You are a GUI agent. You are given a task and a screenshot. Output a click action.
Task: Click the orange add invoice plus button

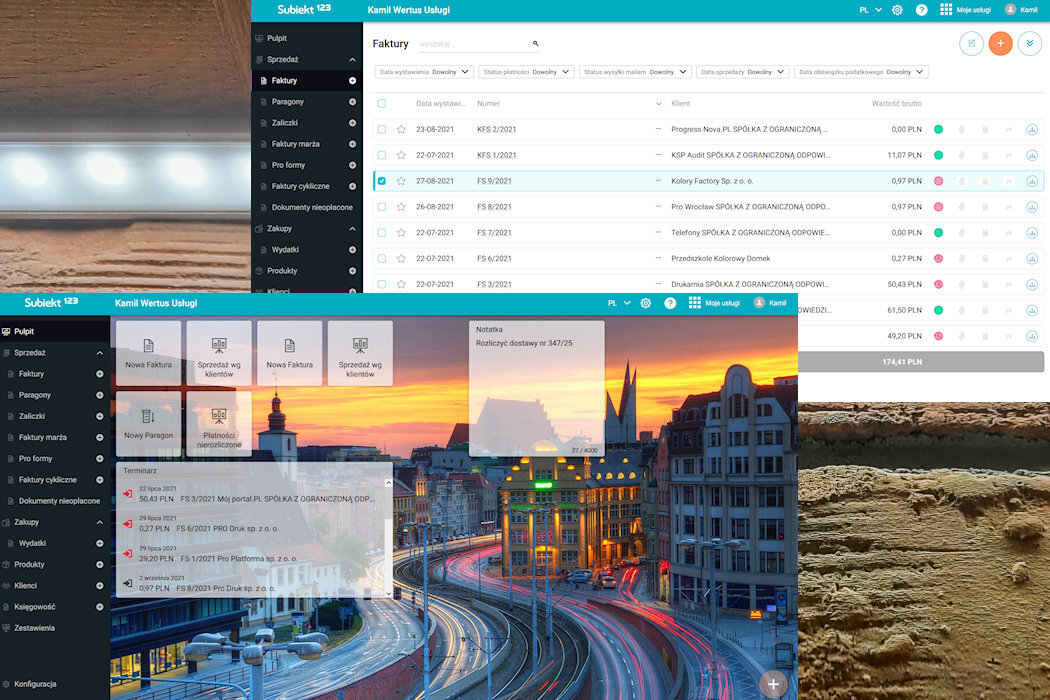coord(1000,44)
